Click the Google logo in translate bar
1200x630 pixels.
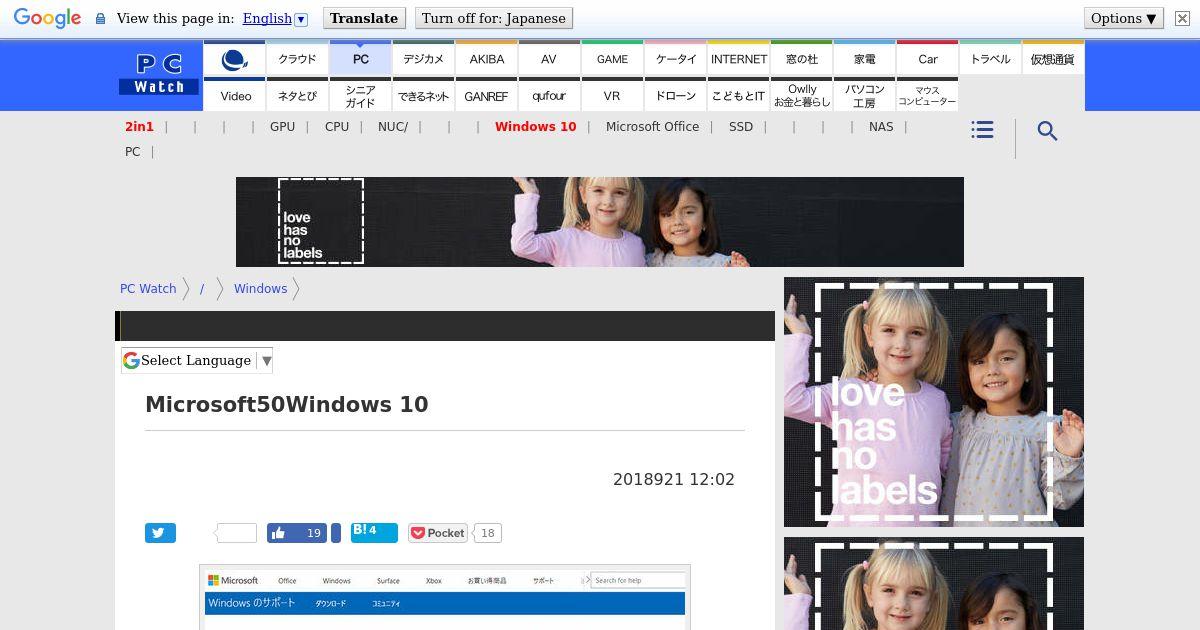(x=47, y=18)
